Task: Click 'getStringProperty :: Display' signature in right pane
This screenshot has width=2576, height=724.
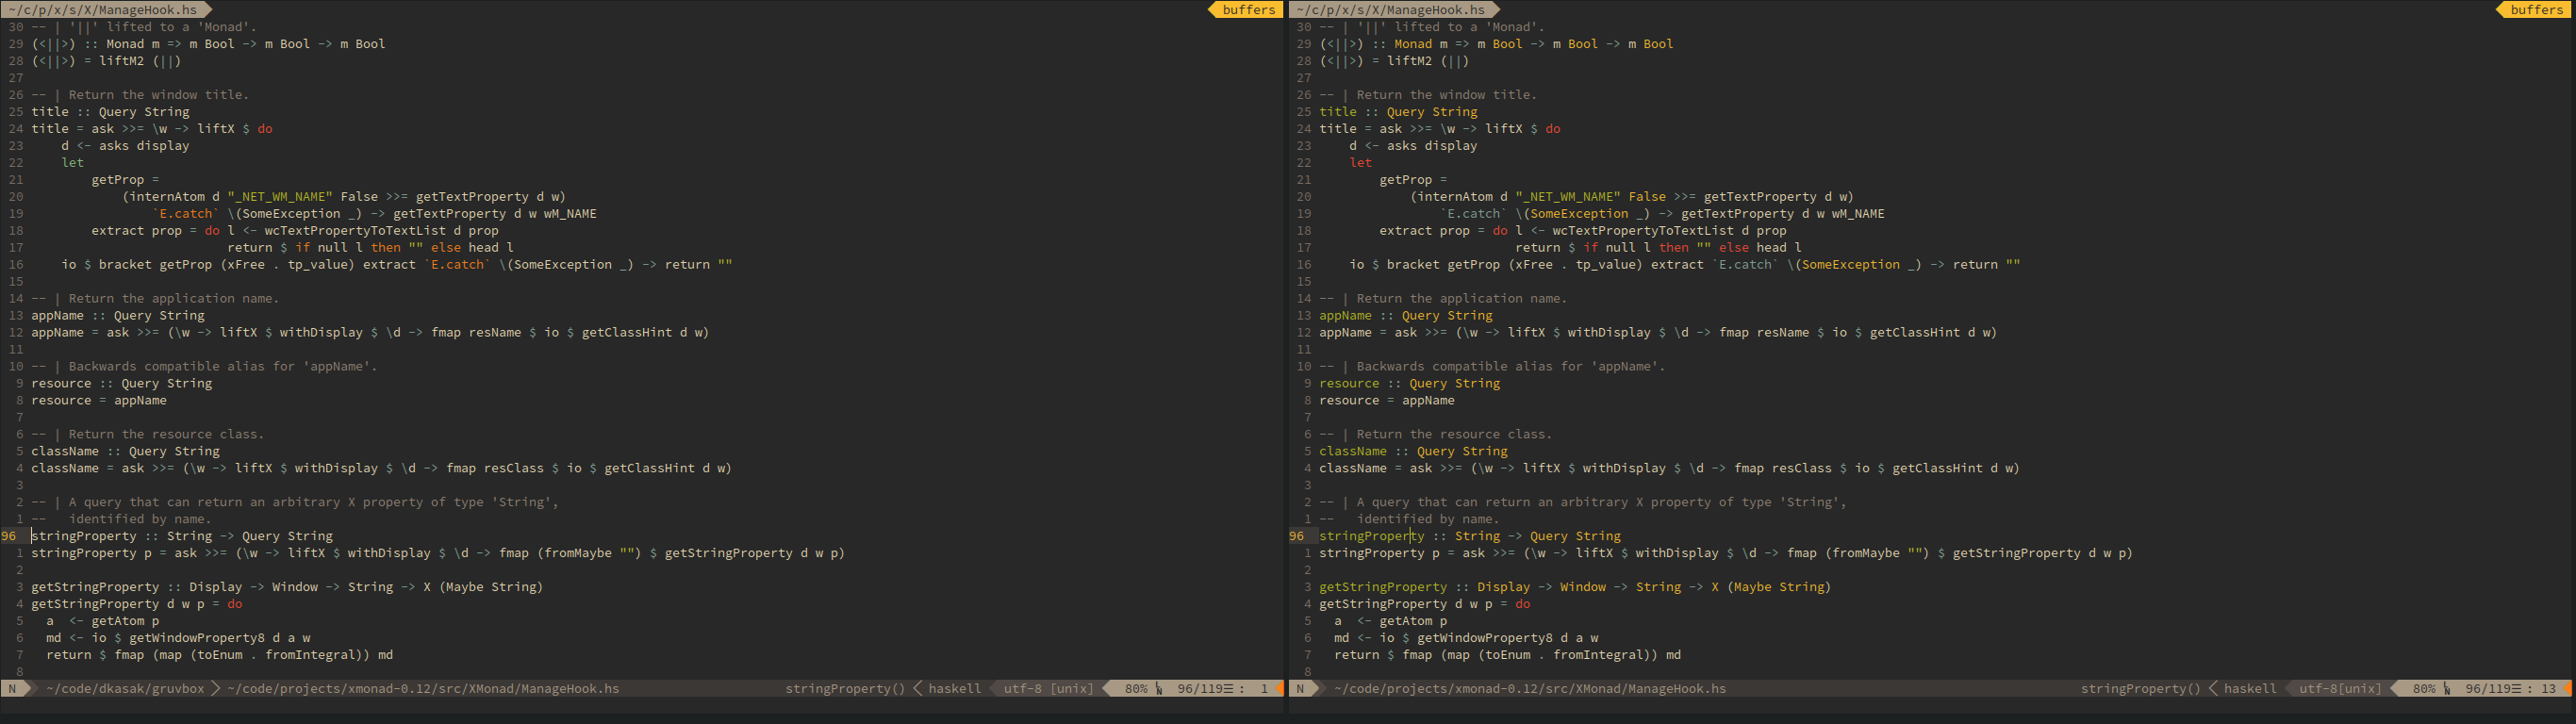Action: coord(1575,587)
